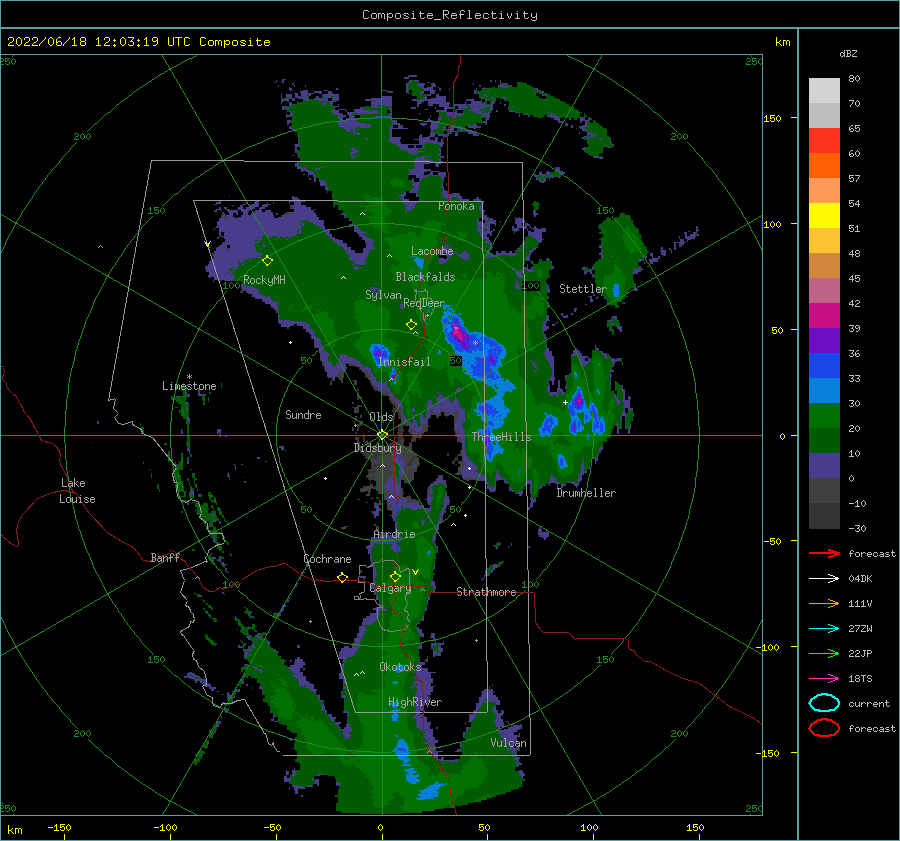Click the yellow diamond marker below Cochrane
This screenshot has height=841, width=900.
coord(342,577)
